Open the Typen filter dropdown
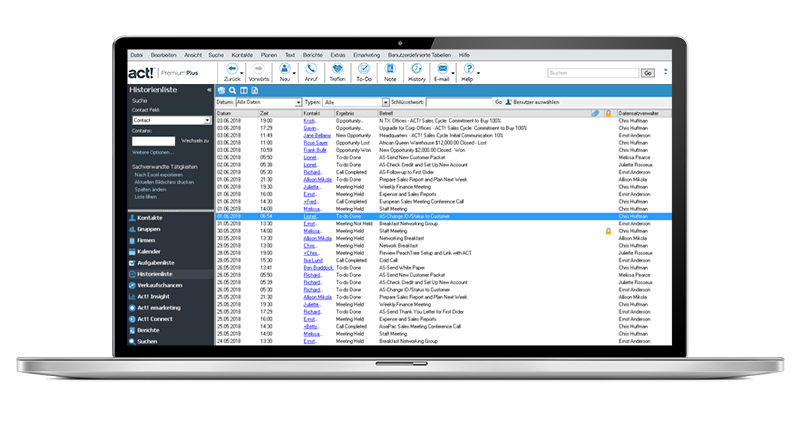800x425 pixels. pos(386,103)
